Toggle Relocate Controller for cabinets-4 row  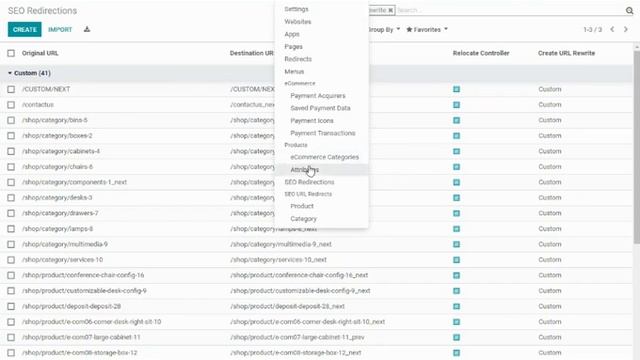click(456, 151)
